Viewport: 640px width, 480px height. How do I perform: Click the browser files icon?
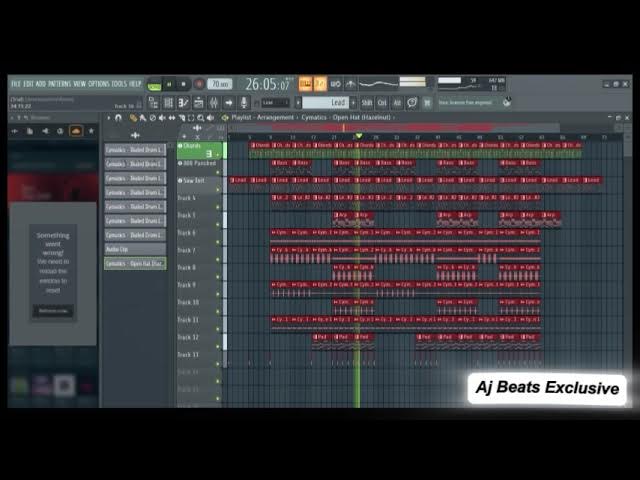coord(30,131)
